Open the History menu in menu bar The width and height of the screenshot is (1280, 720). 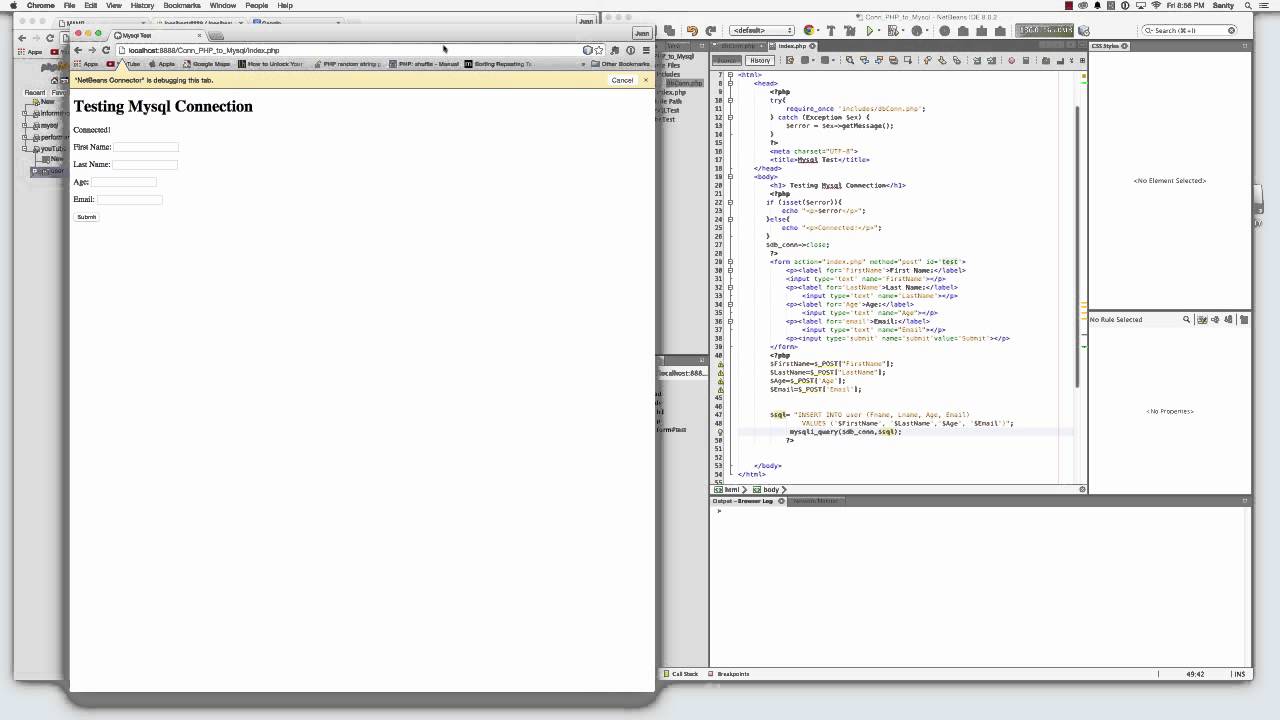[x=142, y=5]
